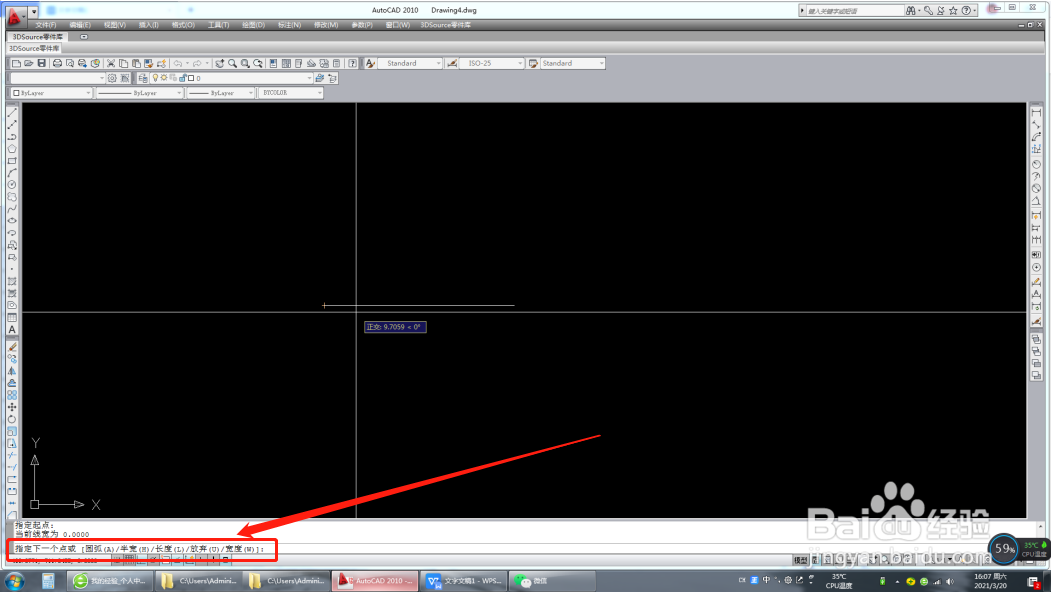Save the drawing with the floppy disk icon
Screen dimensions: 1052x593
point(42,63)
